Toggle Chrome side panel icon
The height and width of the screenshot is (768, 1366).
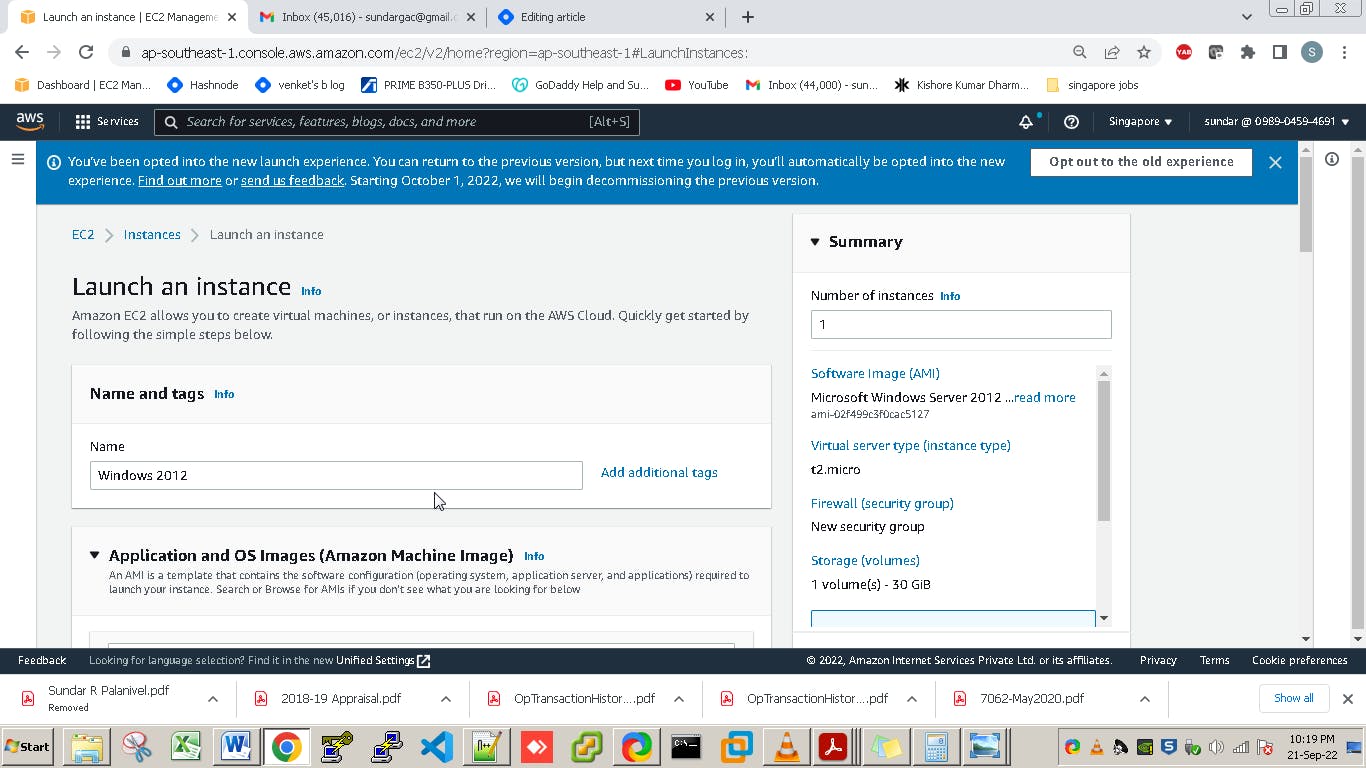[x=1279, y=52]
